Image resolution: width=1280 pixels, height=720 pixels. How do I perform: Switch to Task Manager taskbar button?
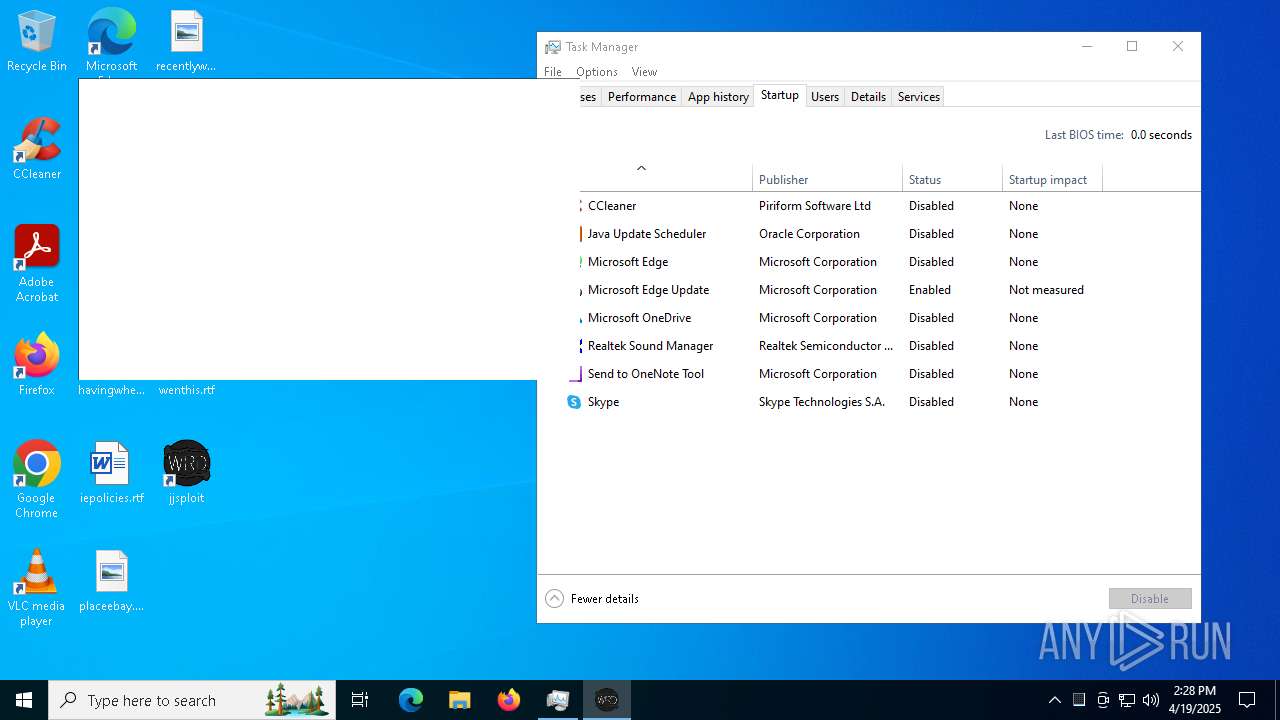coord(558,700)
